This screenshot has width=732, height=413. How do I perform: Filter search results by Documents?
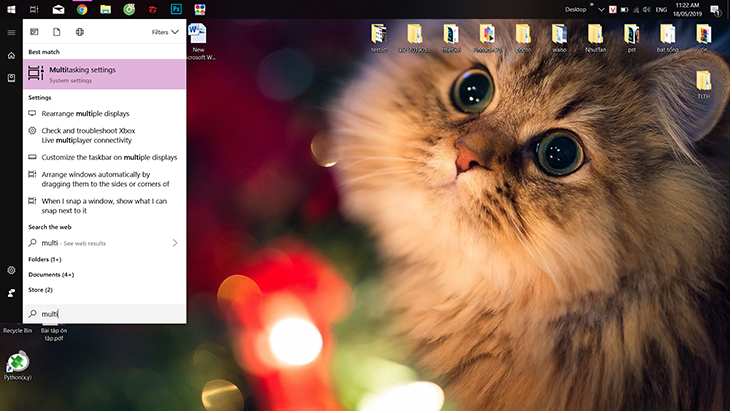point(56,32)
